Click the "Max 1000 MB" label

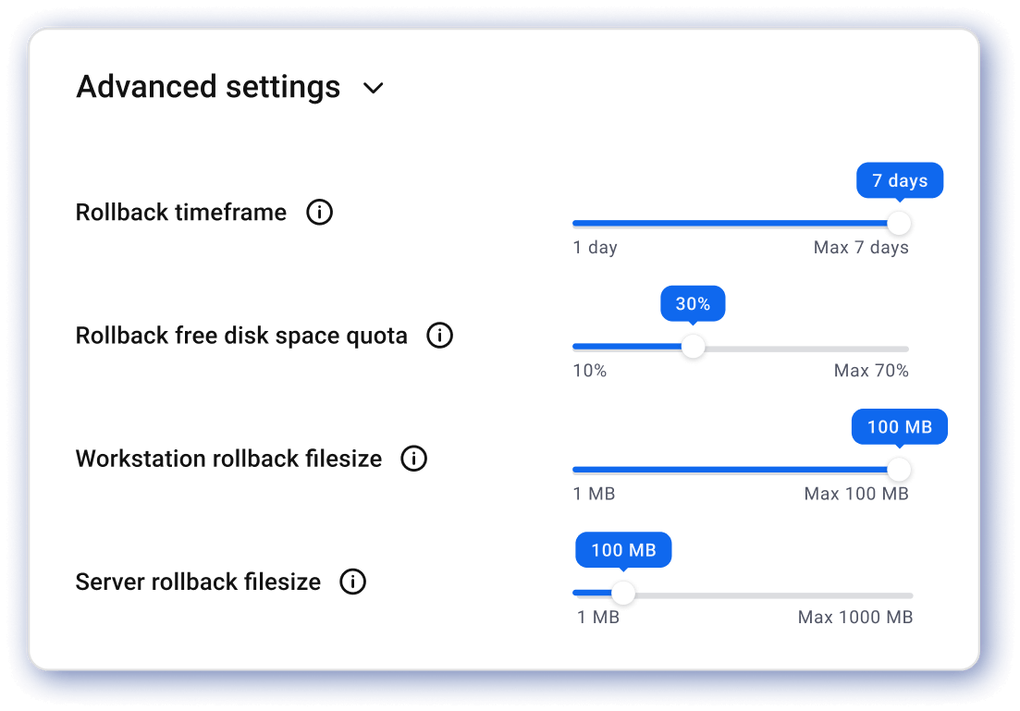point(855,617)
